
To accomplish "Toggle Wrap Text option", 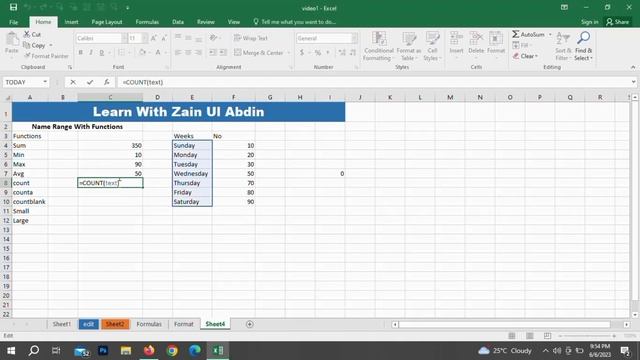I will (x=251, y=38).
